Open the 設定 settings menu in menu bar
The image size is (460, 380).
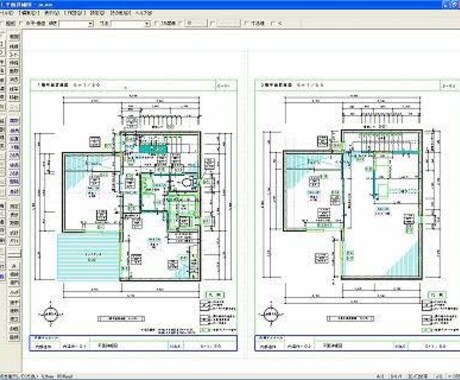coord(98,13)
